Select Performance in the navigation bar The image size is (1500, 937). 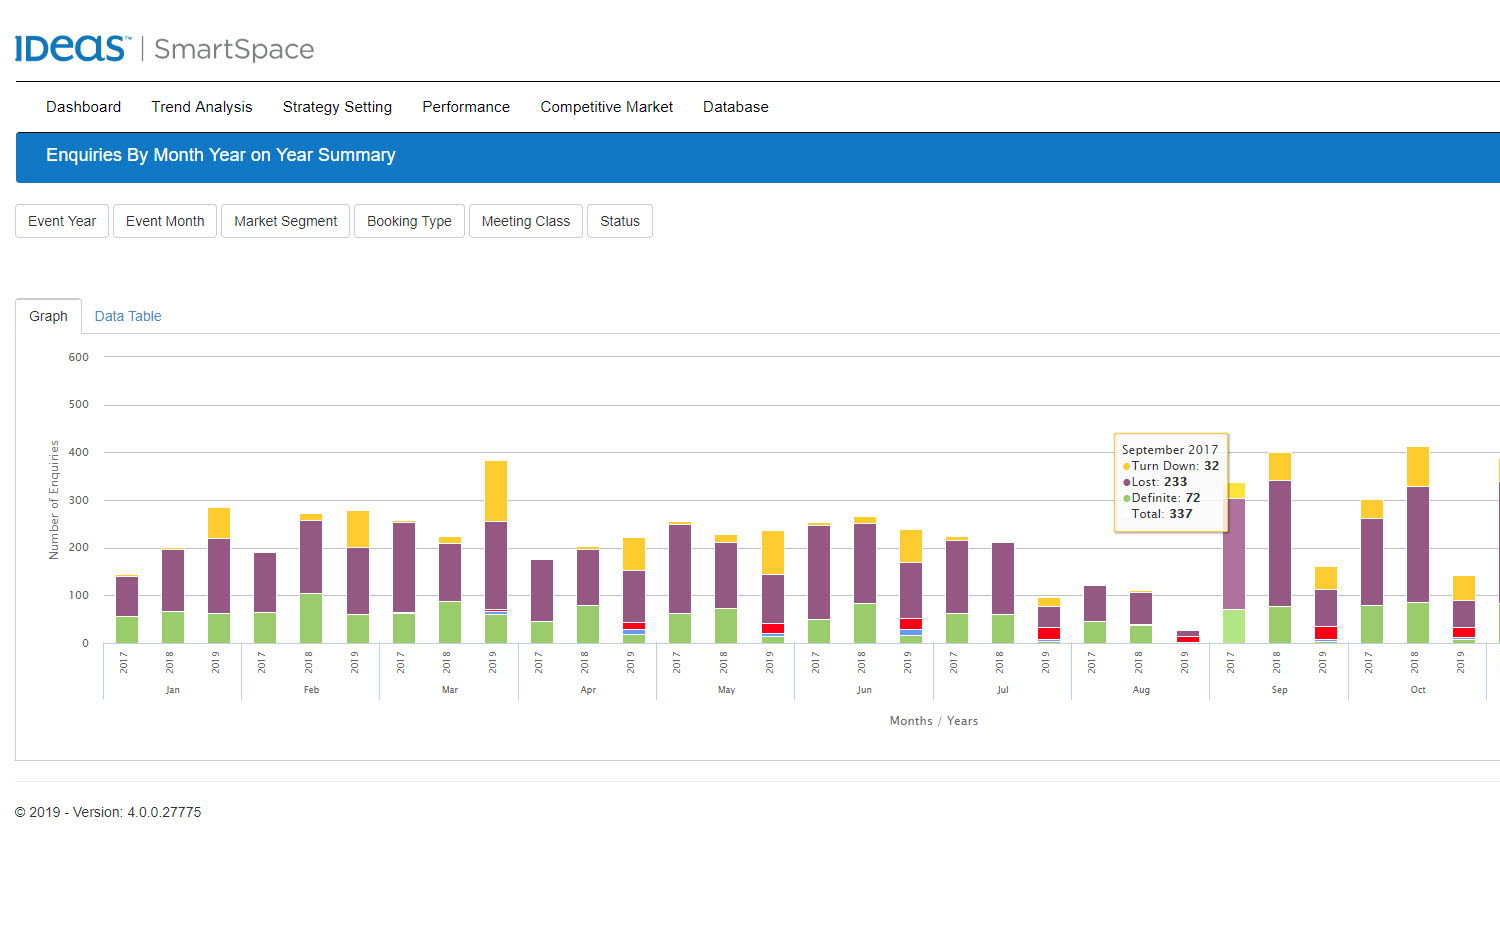click(x=465, y=107)
